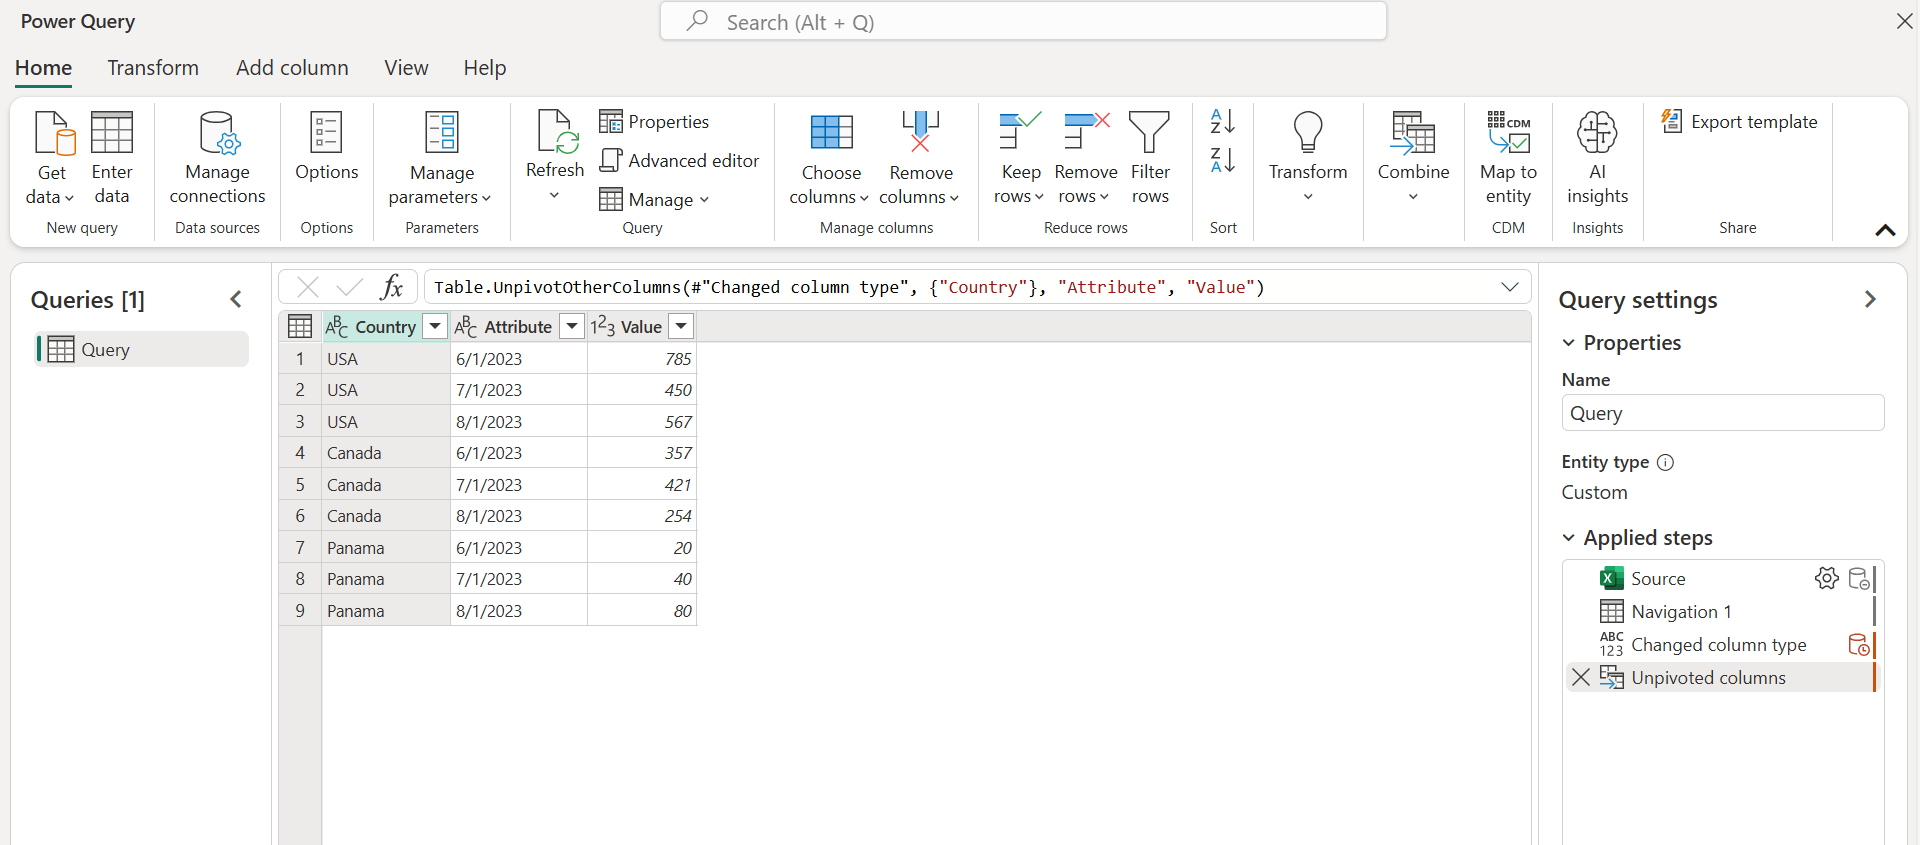Collapse the Applied steps section
1920x845 pixels.
1568,538
